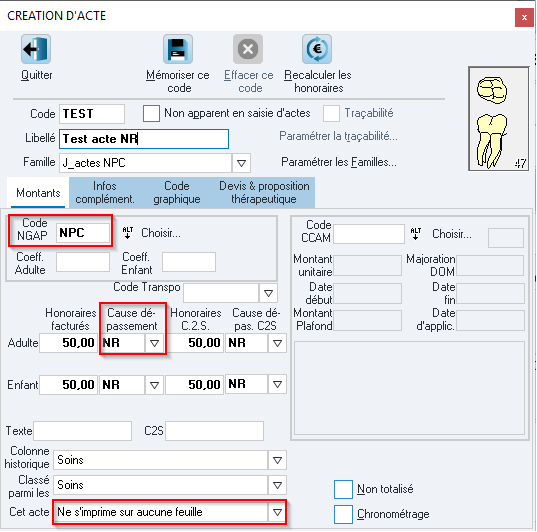Image resolution: width=537 pixels, height=532 pixels.
Task: Click Paramétrer les Familles link
Action: 339,162
